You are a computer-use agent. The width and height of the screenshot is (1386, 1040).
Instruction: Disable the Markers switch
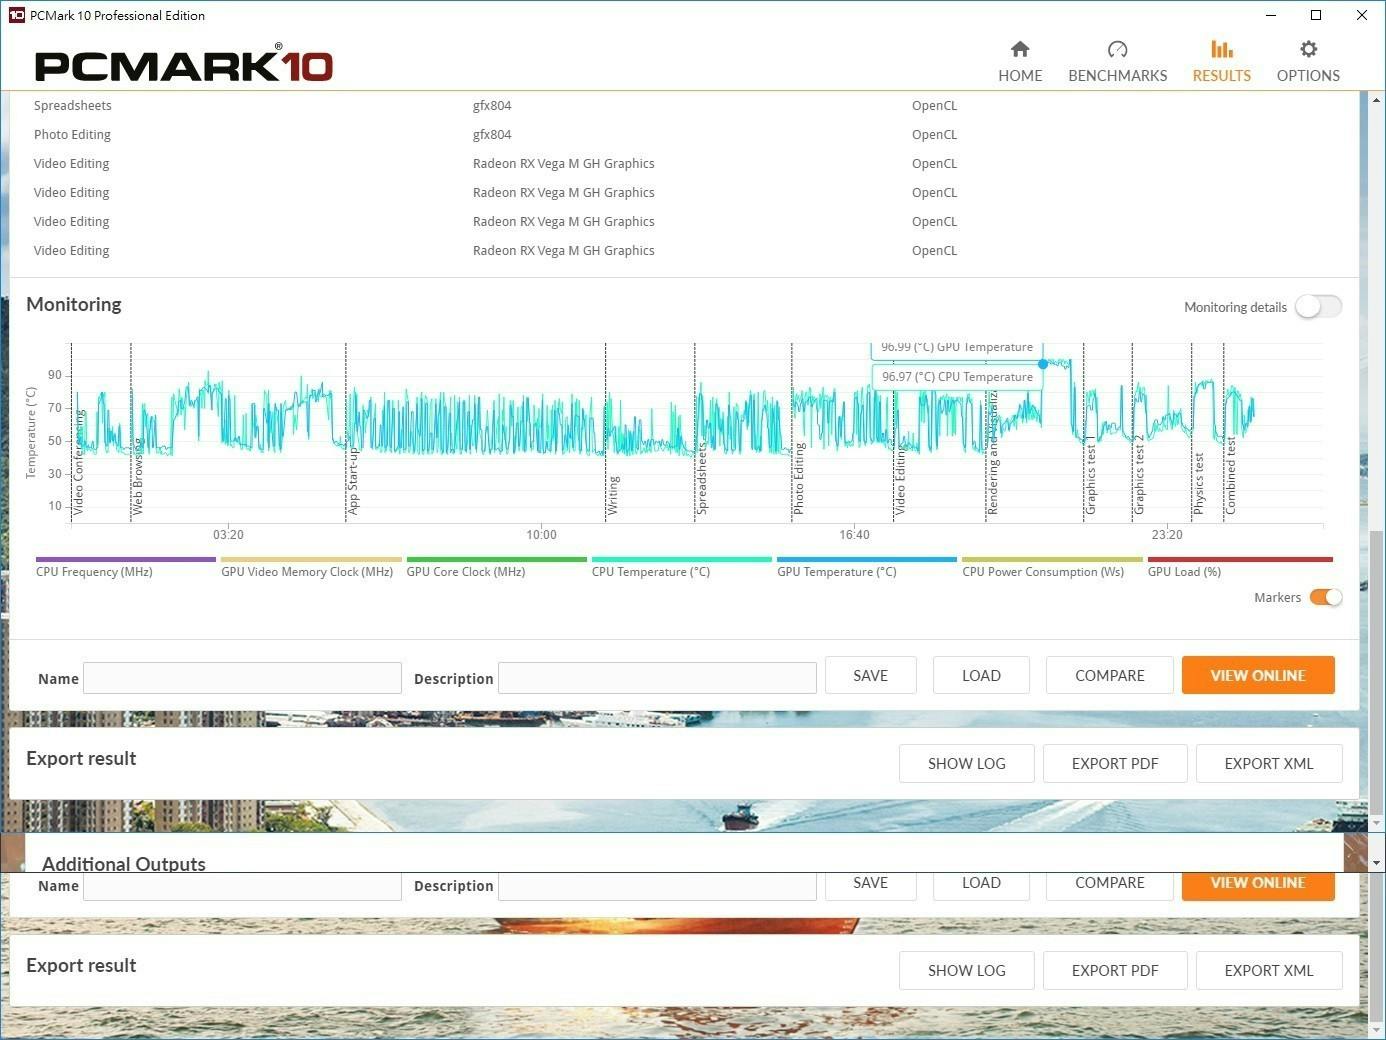click(x=1326, y=598)
